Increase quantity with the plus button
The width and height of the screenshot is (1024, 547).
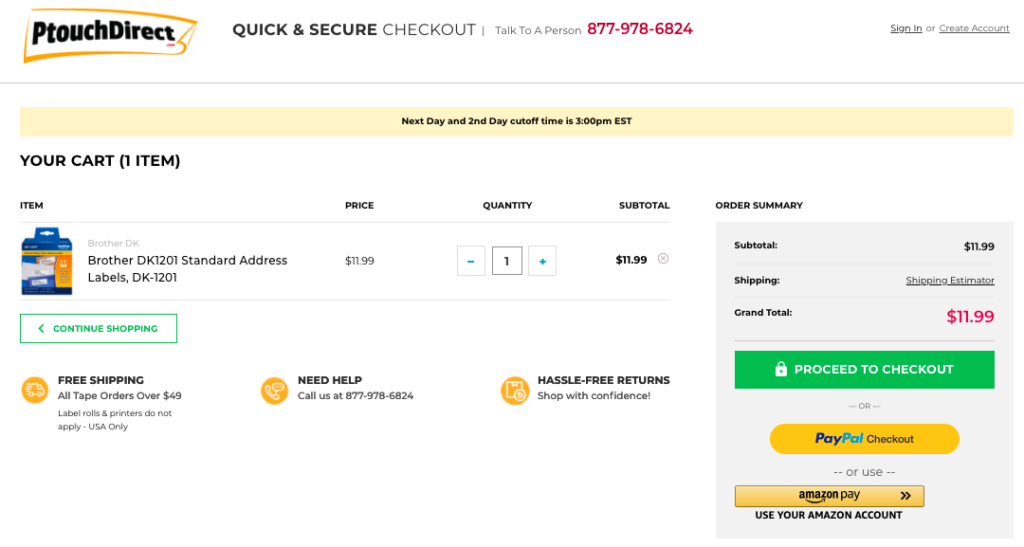click(x=542, y=261)
